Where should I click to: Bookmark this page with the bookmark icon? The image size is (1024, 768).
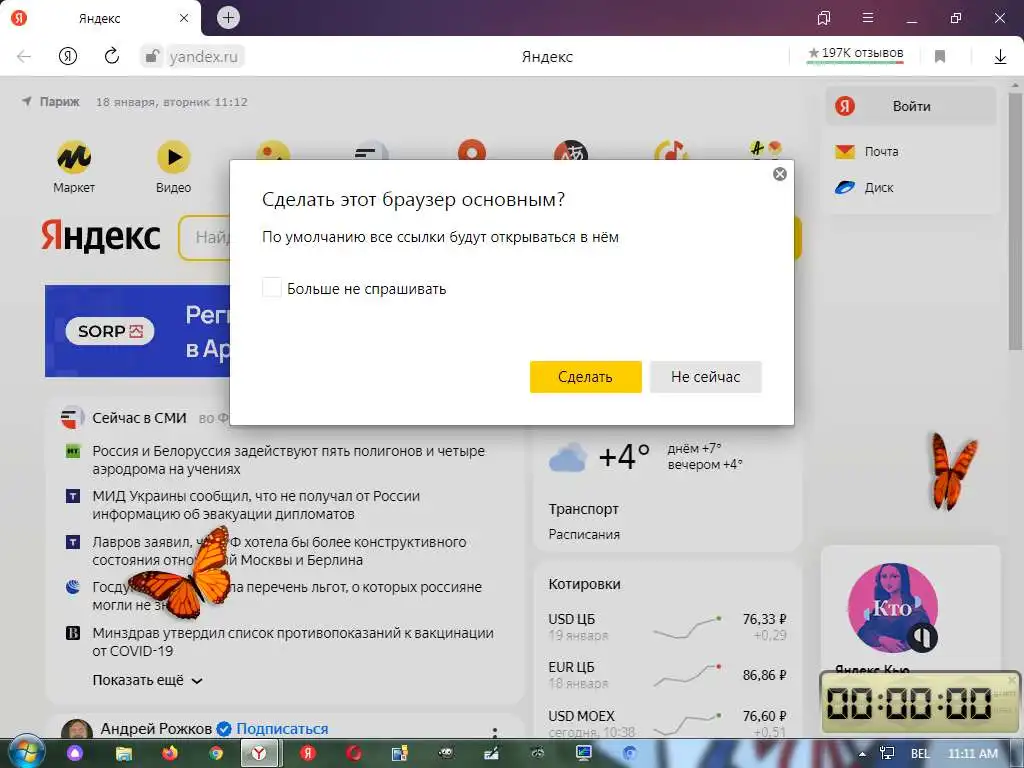point(940,57)
